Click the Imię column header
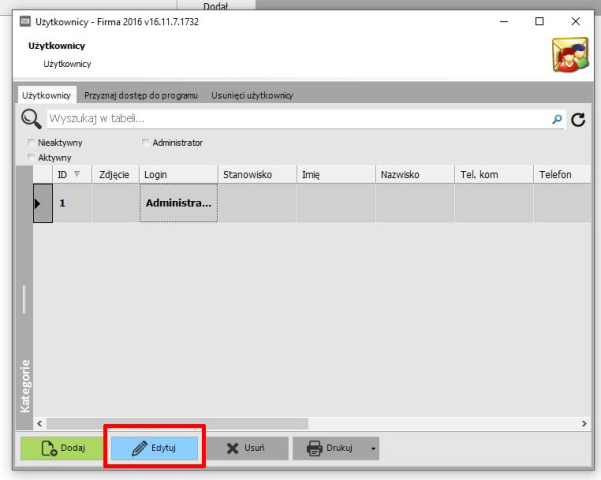This screenshot has width=601, height=480. (336, 174)
